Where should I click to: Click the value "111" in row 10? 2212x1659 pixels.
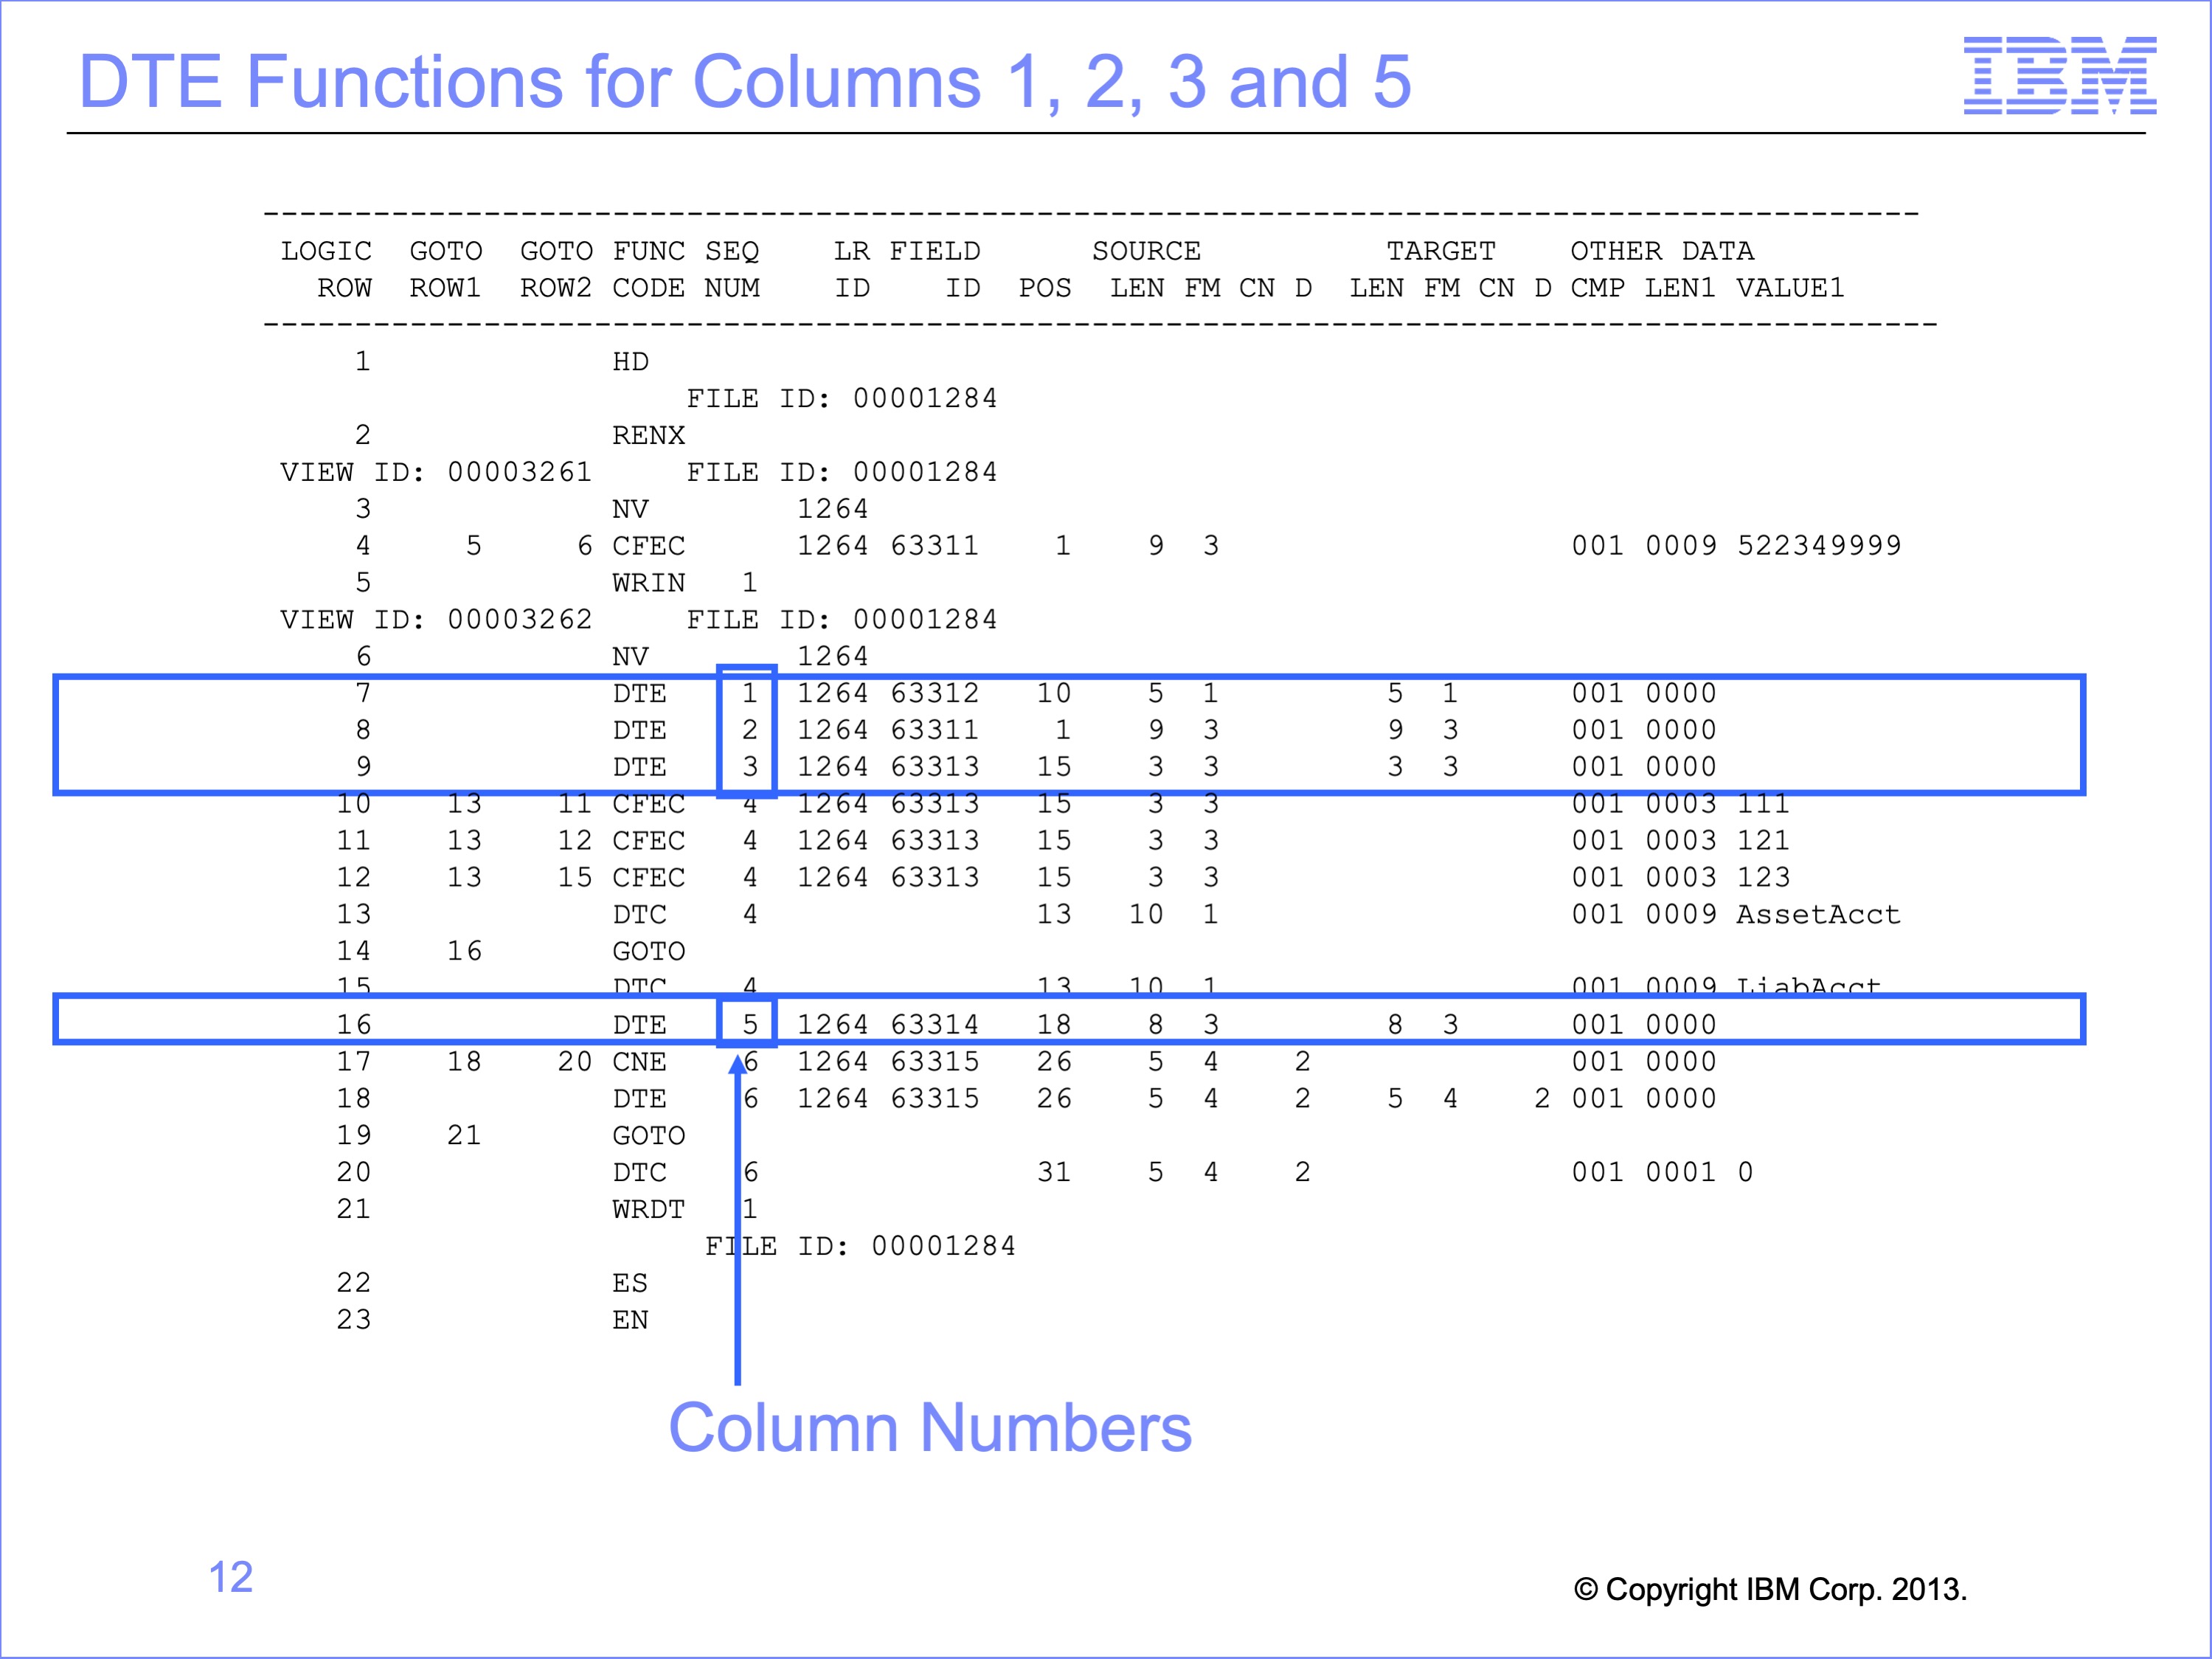coord(1763,804)
